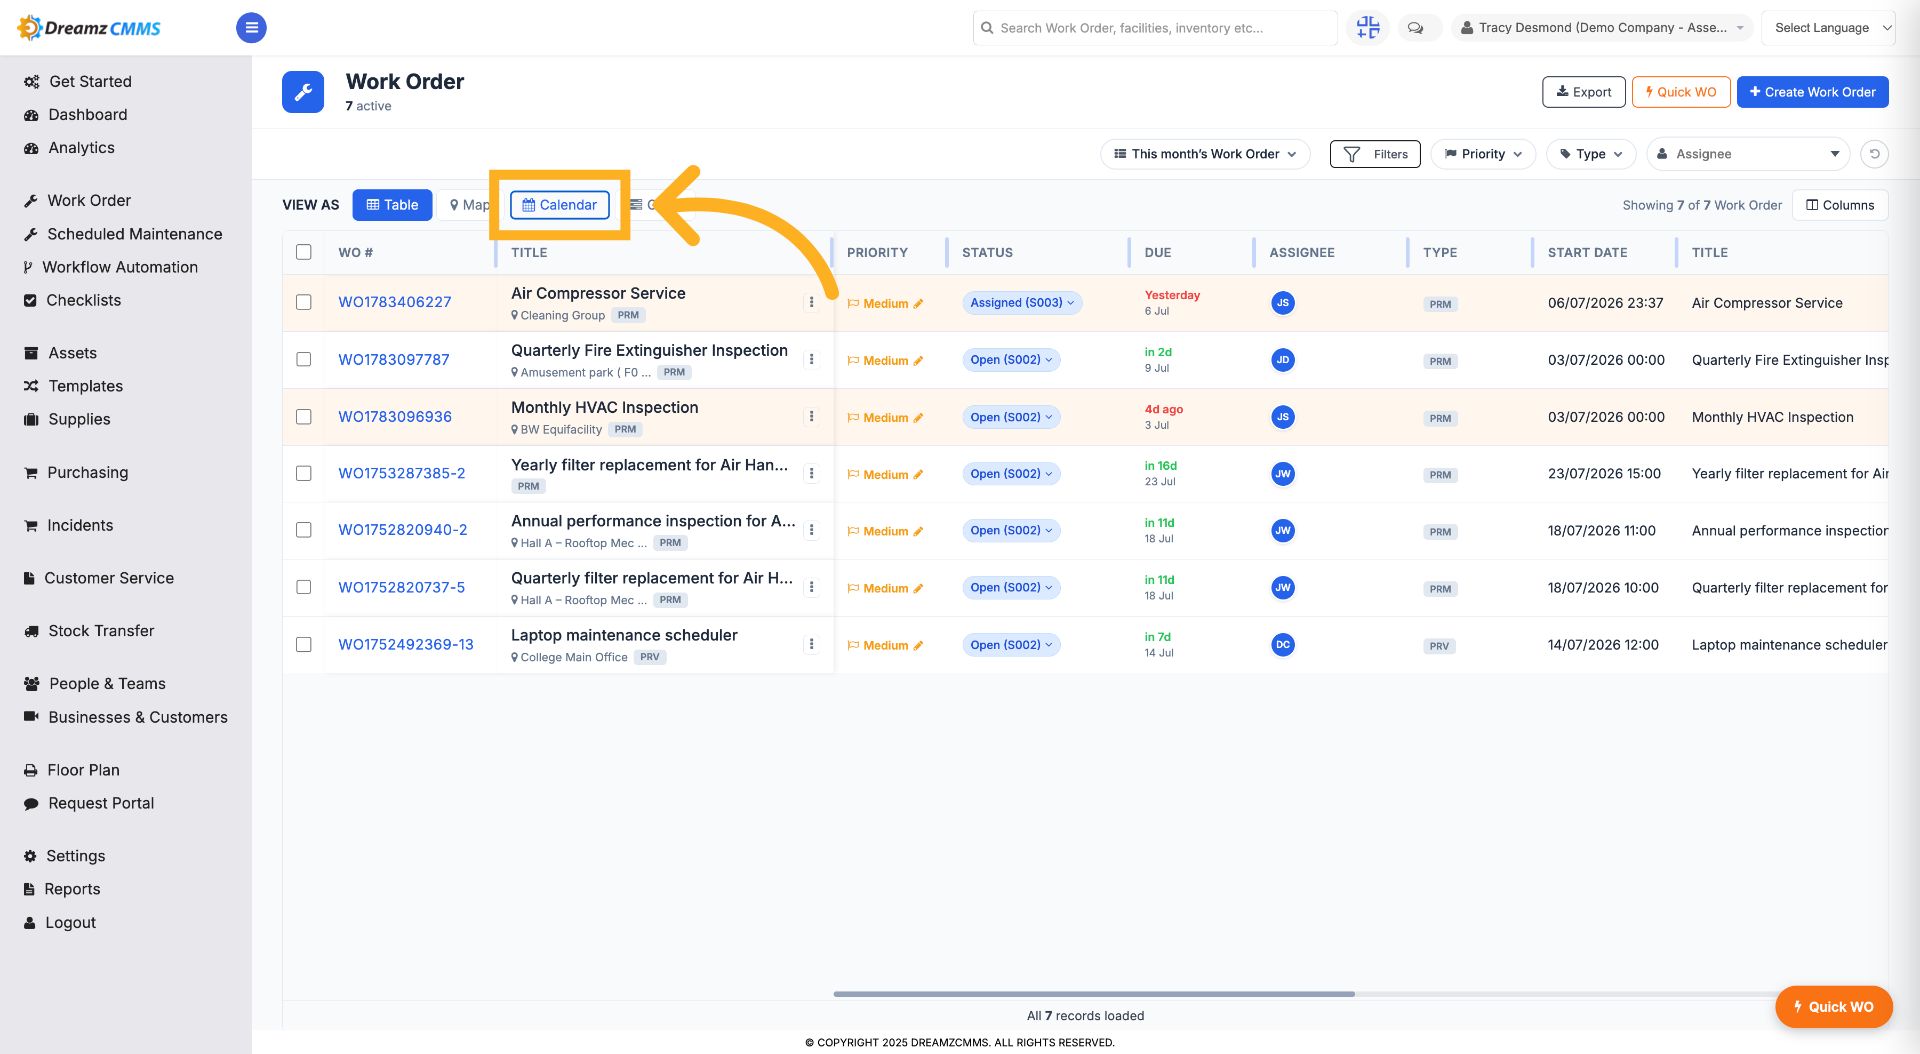Open kebab menu for Air Compressor Service
The image size is (1920, 1054).
point(811,302)
